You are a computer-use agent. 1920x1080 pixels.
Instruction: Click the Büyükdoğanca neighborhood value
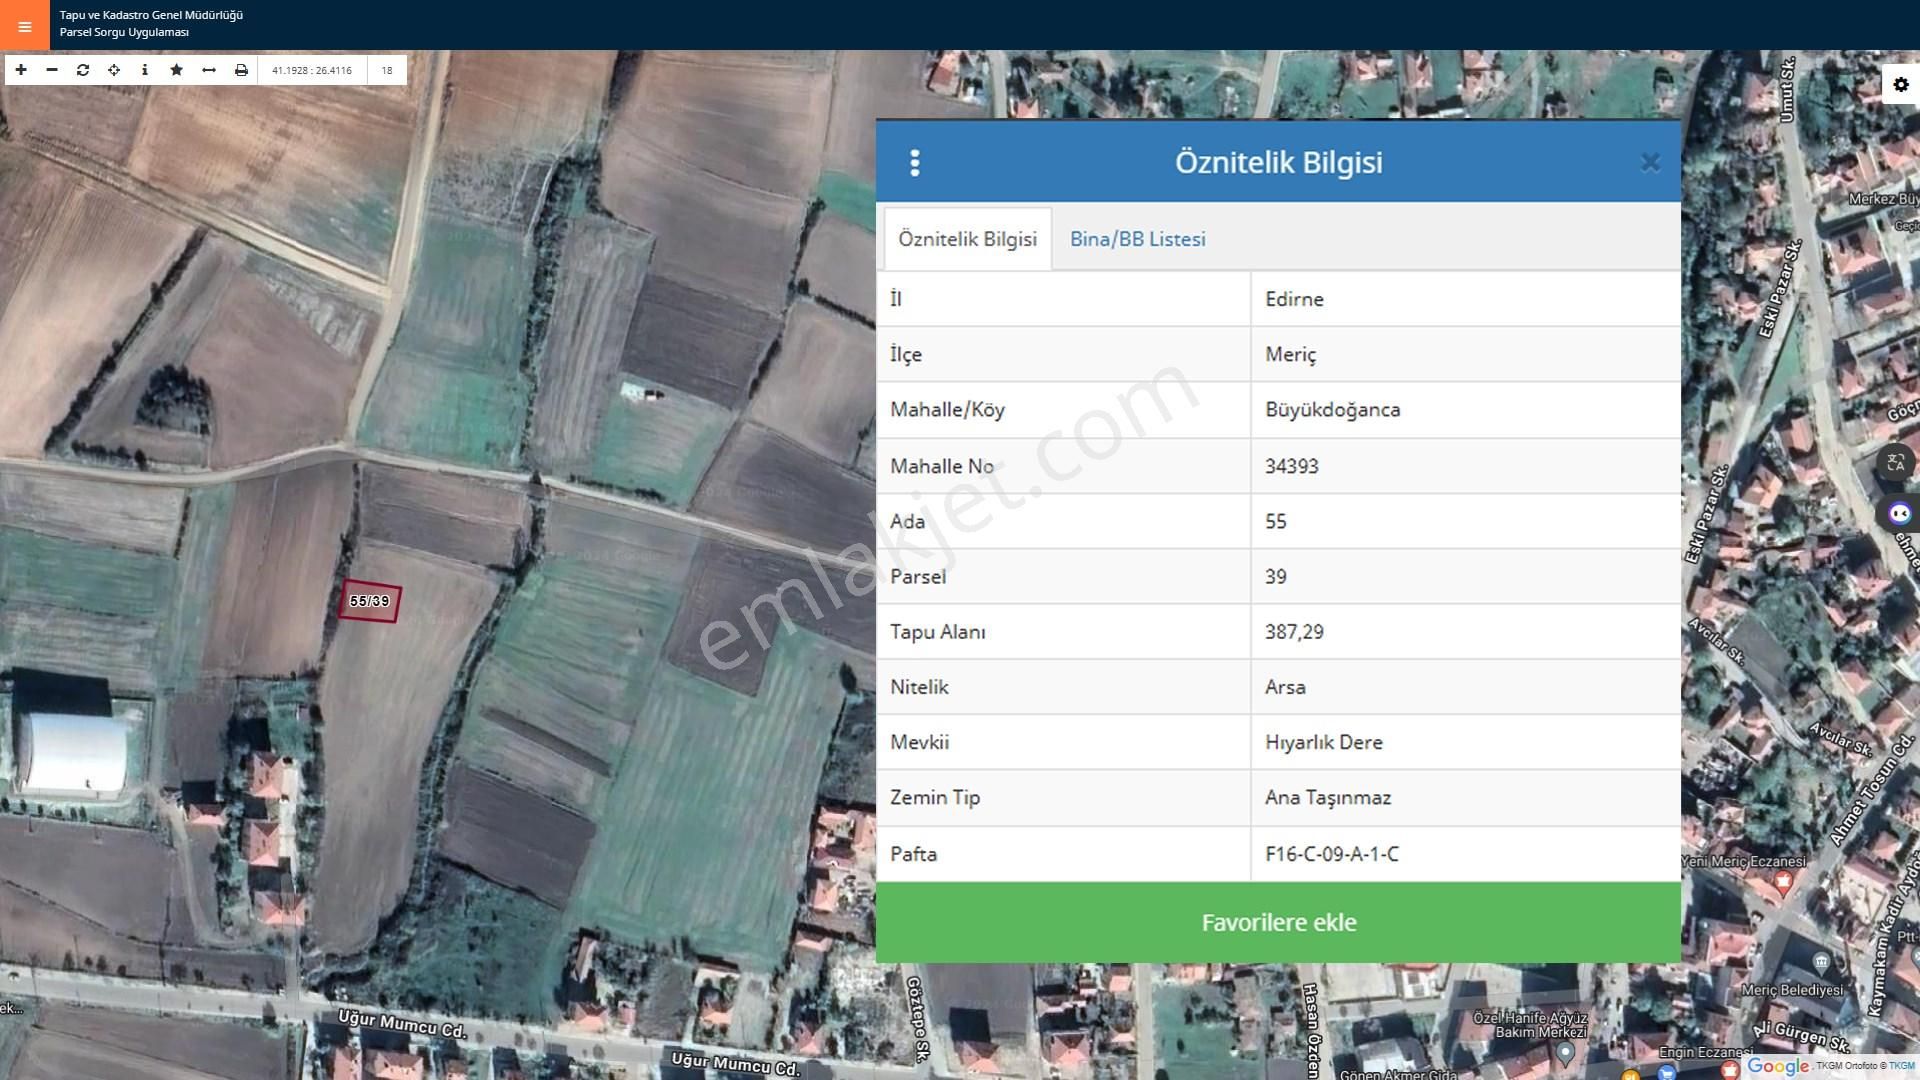click(x=1465, y=410)
